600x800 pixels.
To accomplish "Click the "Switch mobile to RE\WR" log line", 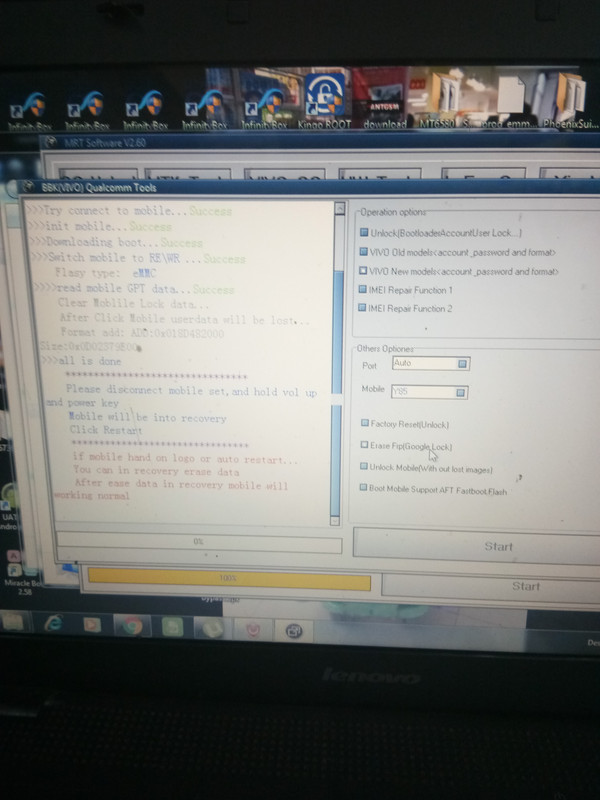I will [x=140, y=258].
